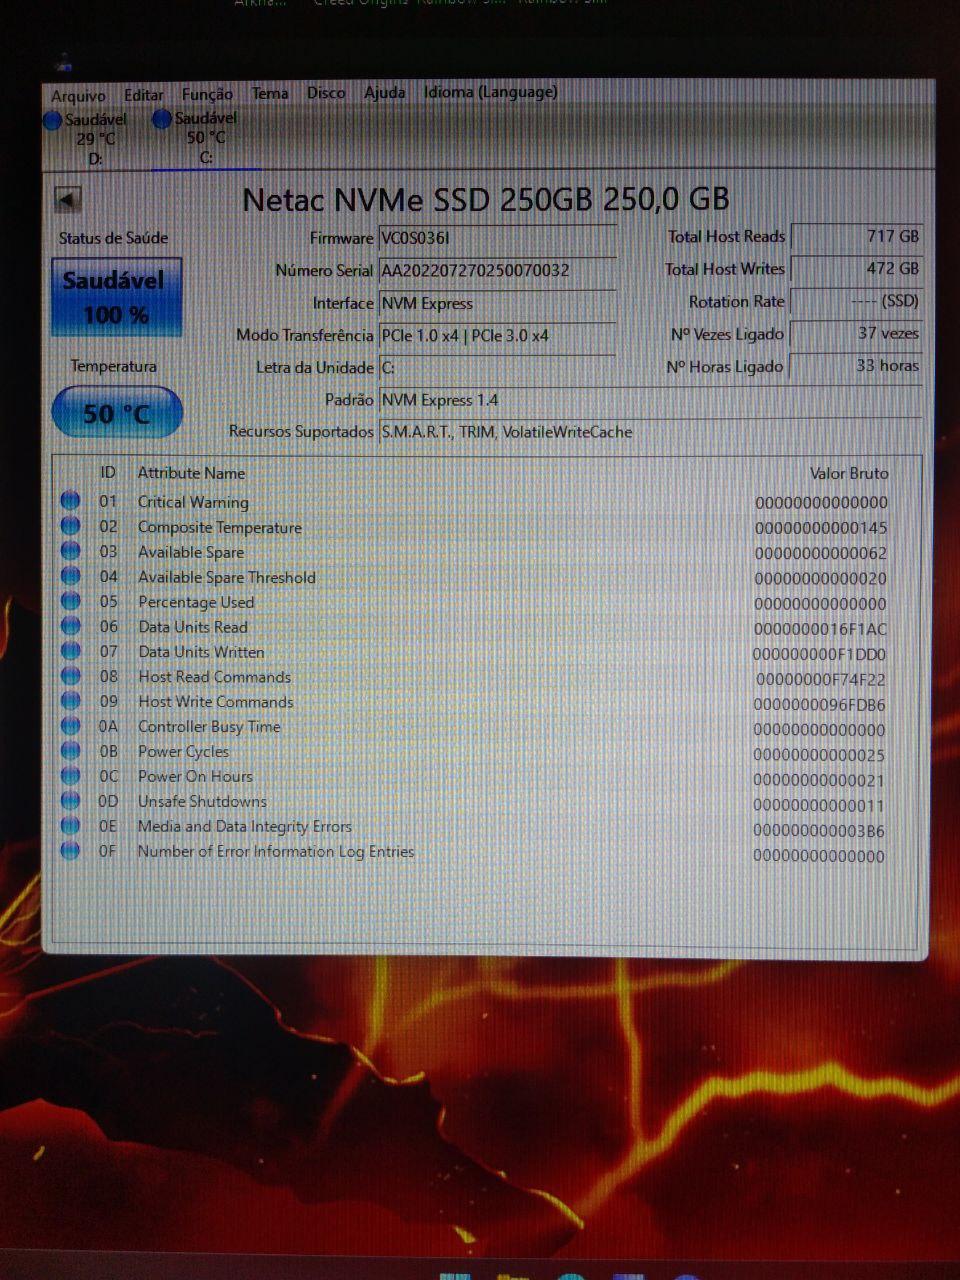Click the status dot for Host Read Commands

(x=70, y=676)
